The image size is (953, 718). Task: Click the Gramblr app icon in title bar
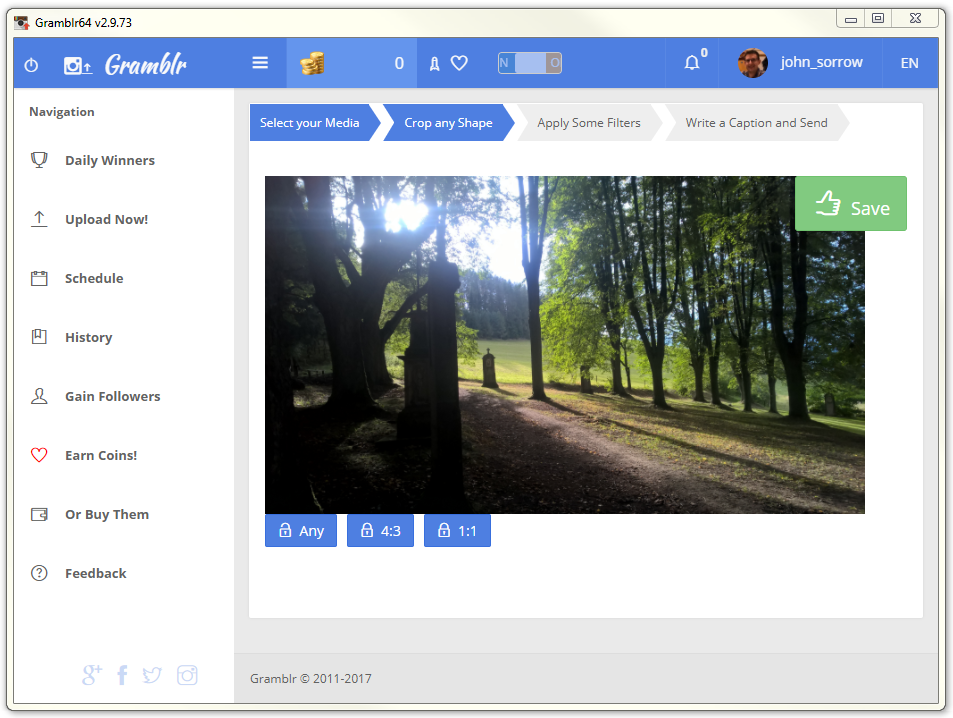pos(22,22)
